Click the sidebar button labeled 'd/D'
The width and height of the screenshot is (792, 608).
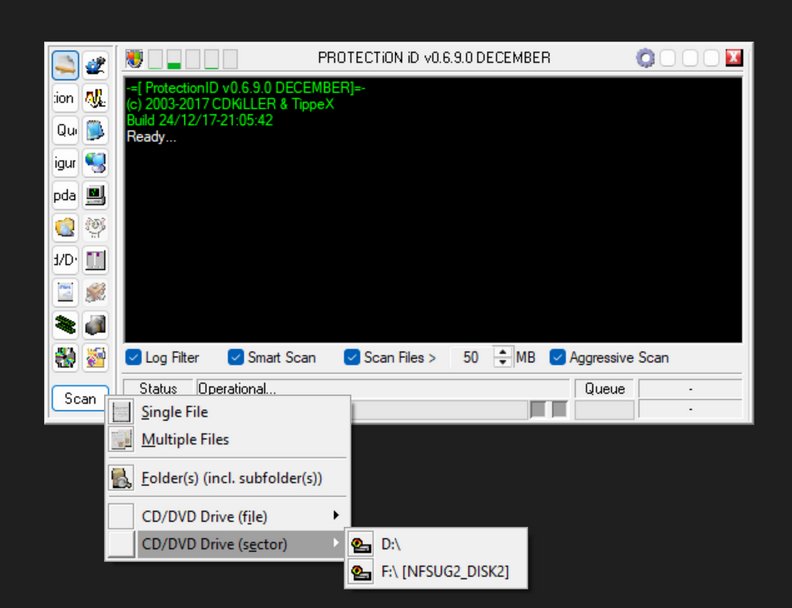(65, 260)
